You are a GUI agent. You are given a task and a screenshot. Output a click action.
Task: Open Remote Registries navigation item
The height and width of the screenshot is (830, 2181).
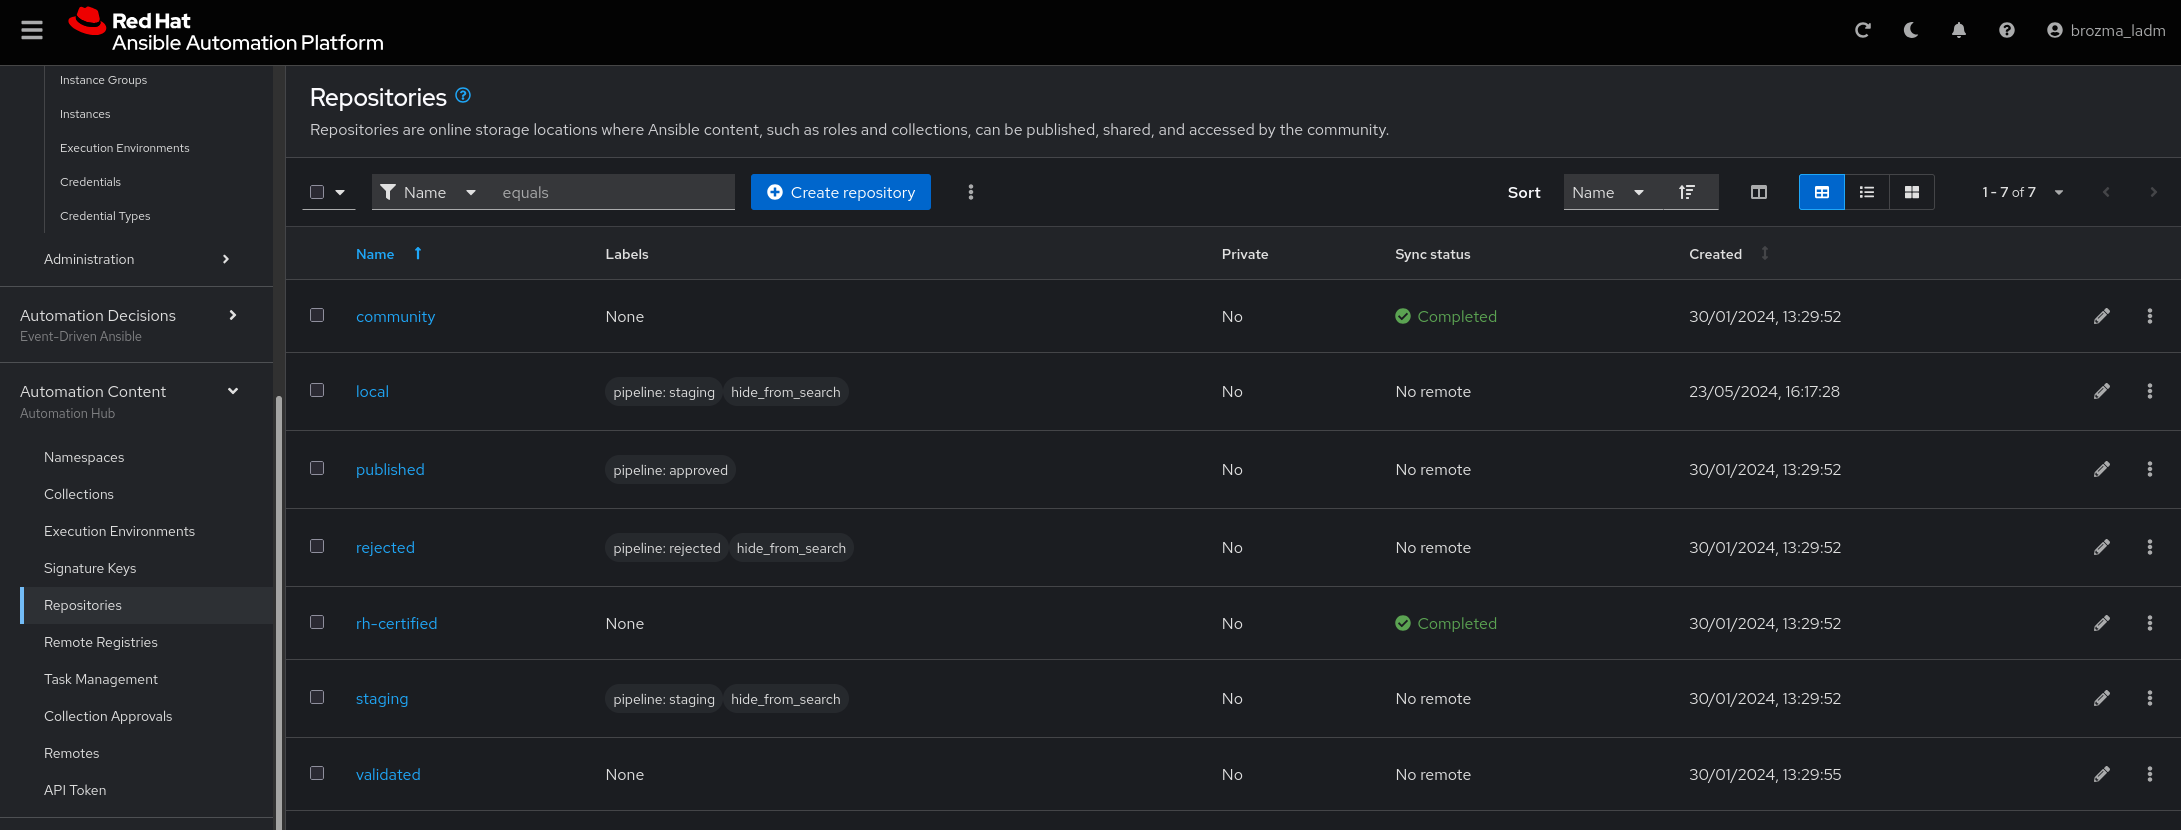click(x=101, y=643)
